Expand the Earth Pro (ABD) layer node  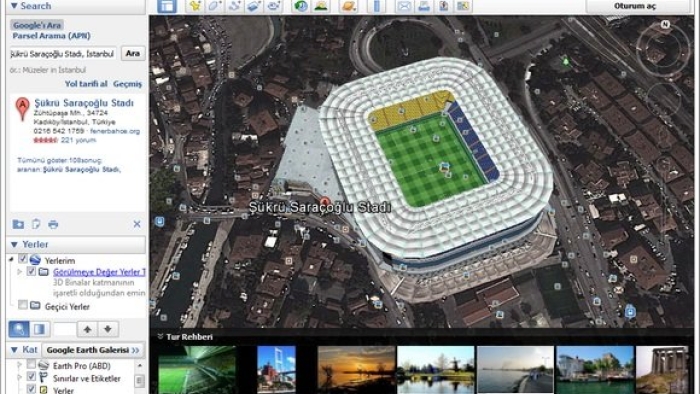19,365
